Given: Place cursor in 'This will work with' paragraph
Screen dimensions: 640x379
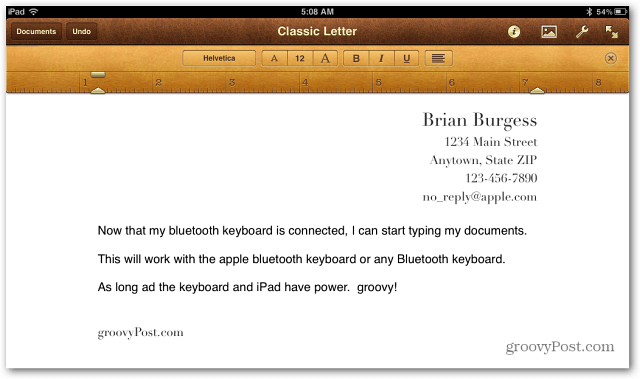Looking at the screenshot, I should [x=301, y=259].
